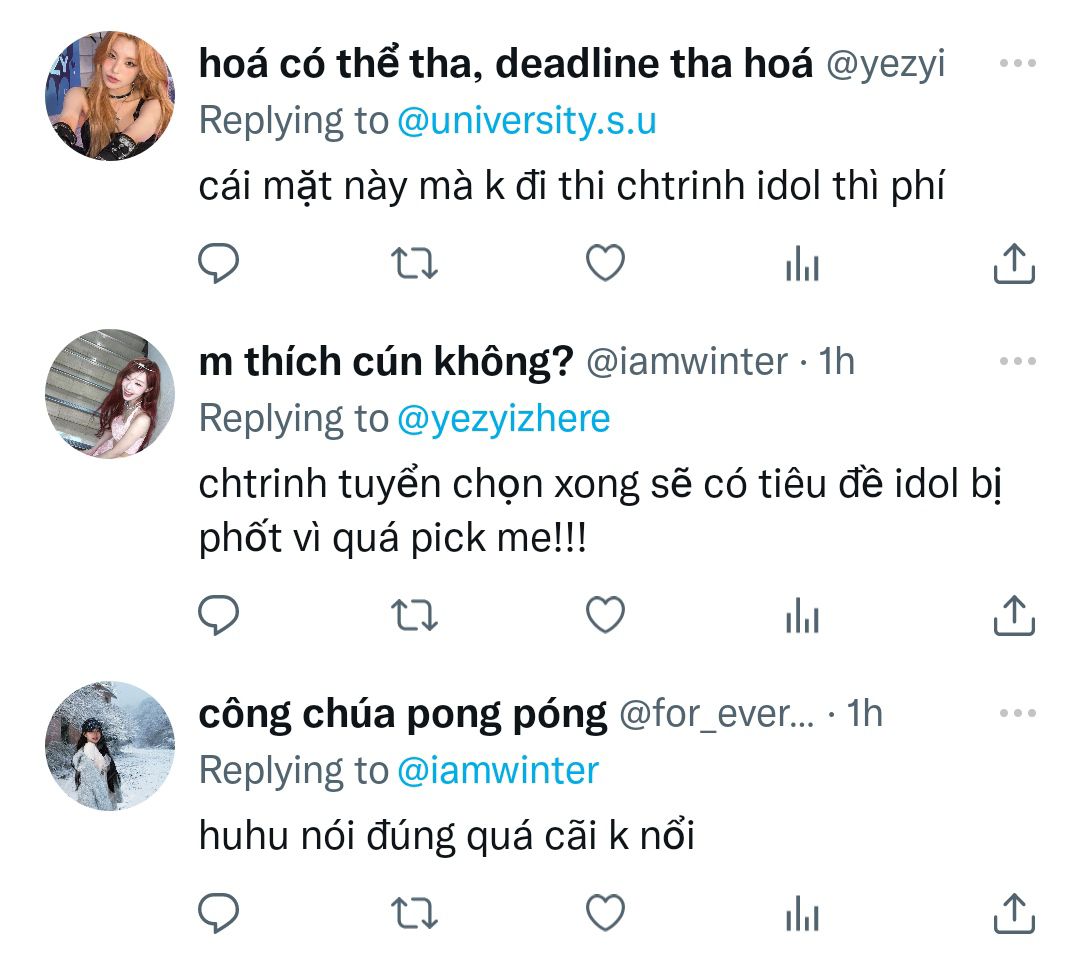The width and height of the screenshot is (1080, 975).
Task: Reply to iamwinter's pick me tweet
Action: coord(218,615)
